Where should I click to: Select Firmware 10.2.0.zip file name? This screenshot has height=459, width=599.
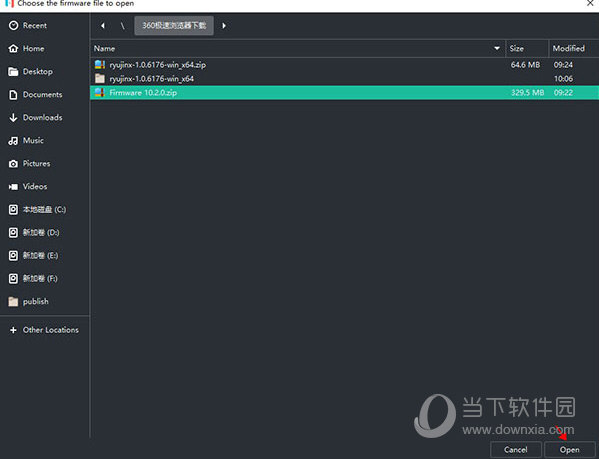[x=143, y=92]
